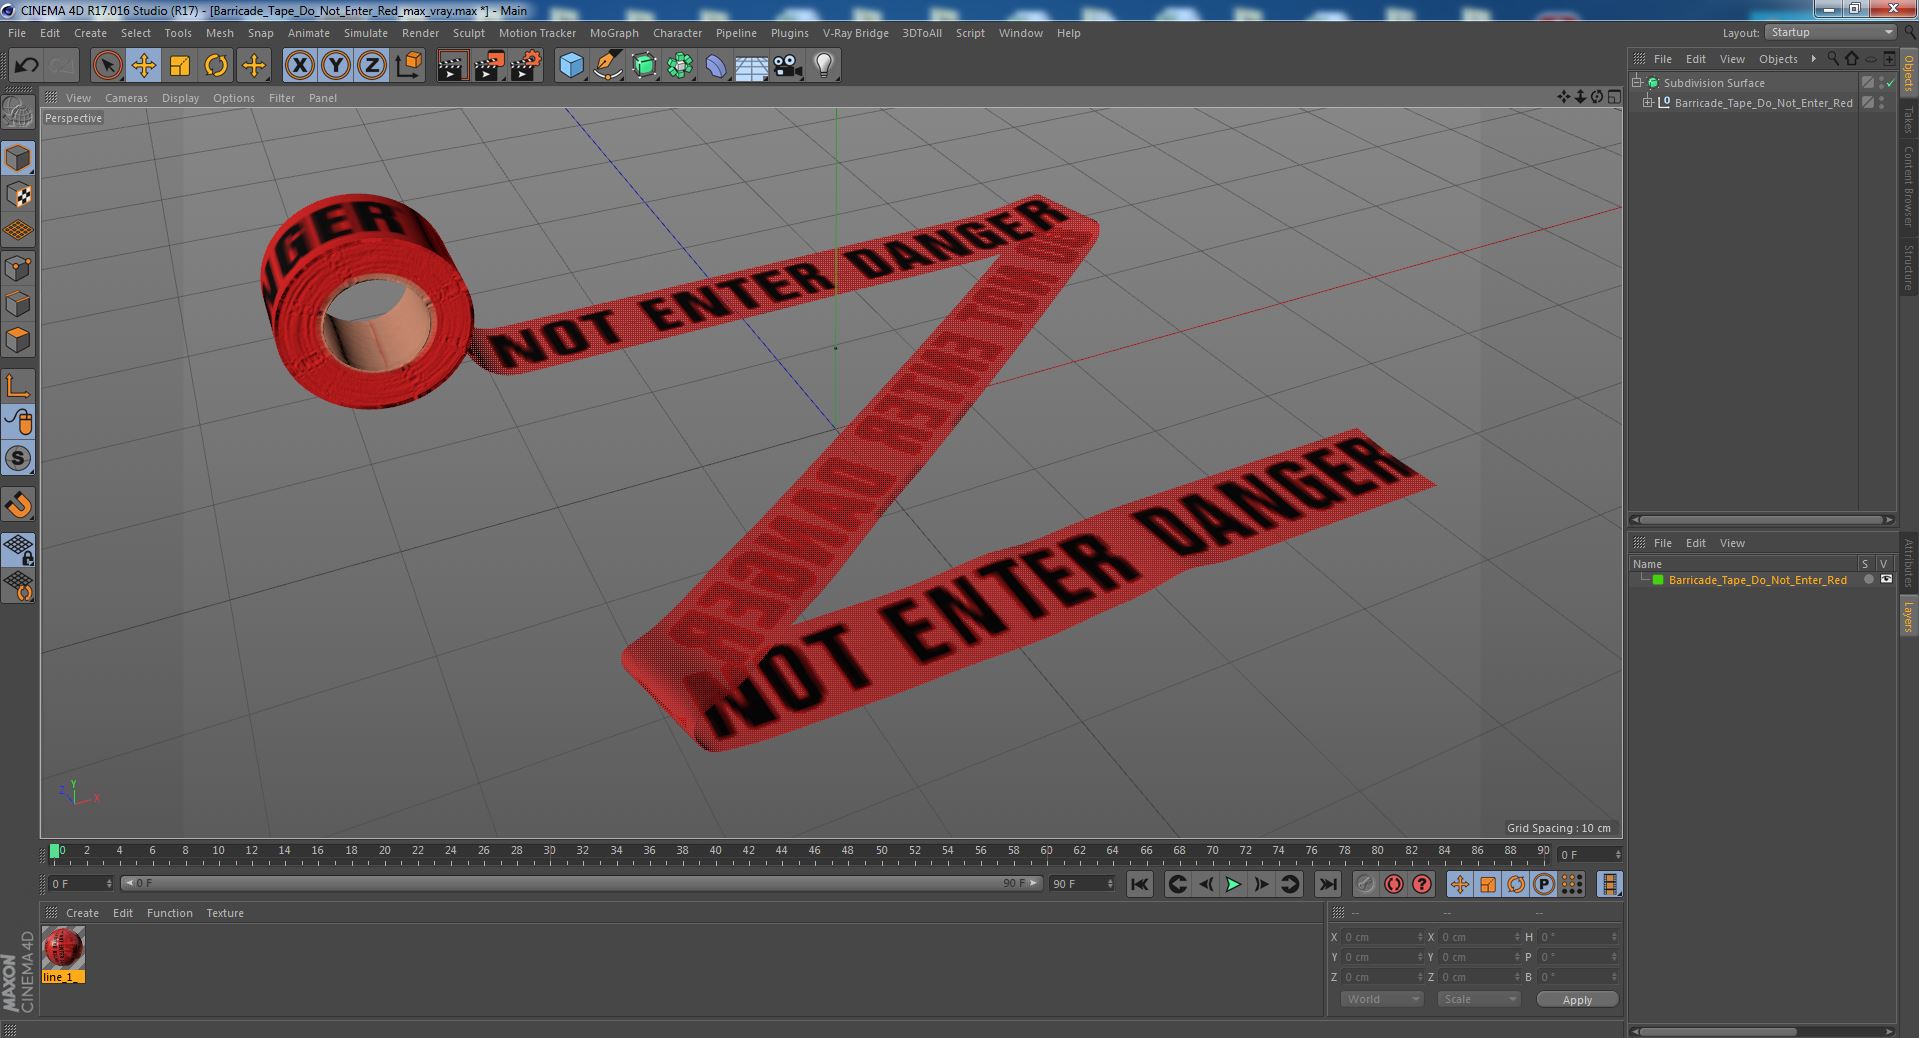Viewport: 1919px width, 1038px height.
Task: Toggle Autokeying red button
Action: tap(1393, 884)
